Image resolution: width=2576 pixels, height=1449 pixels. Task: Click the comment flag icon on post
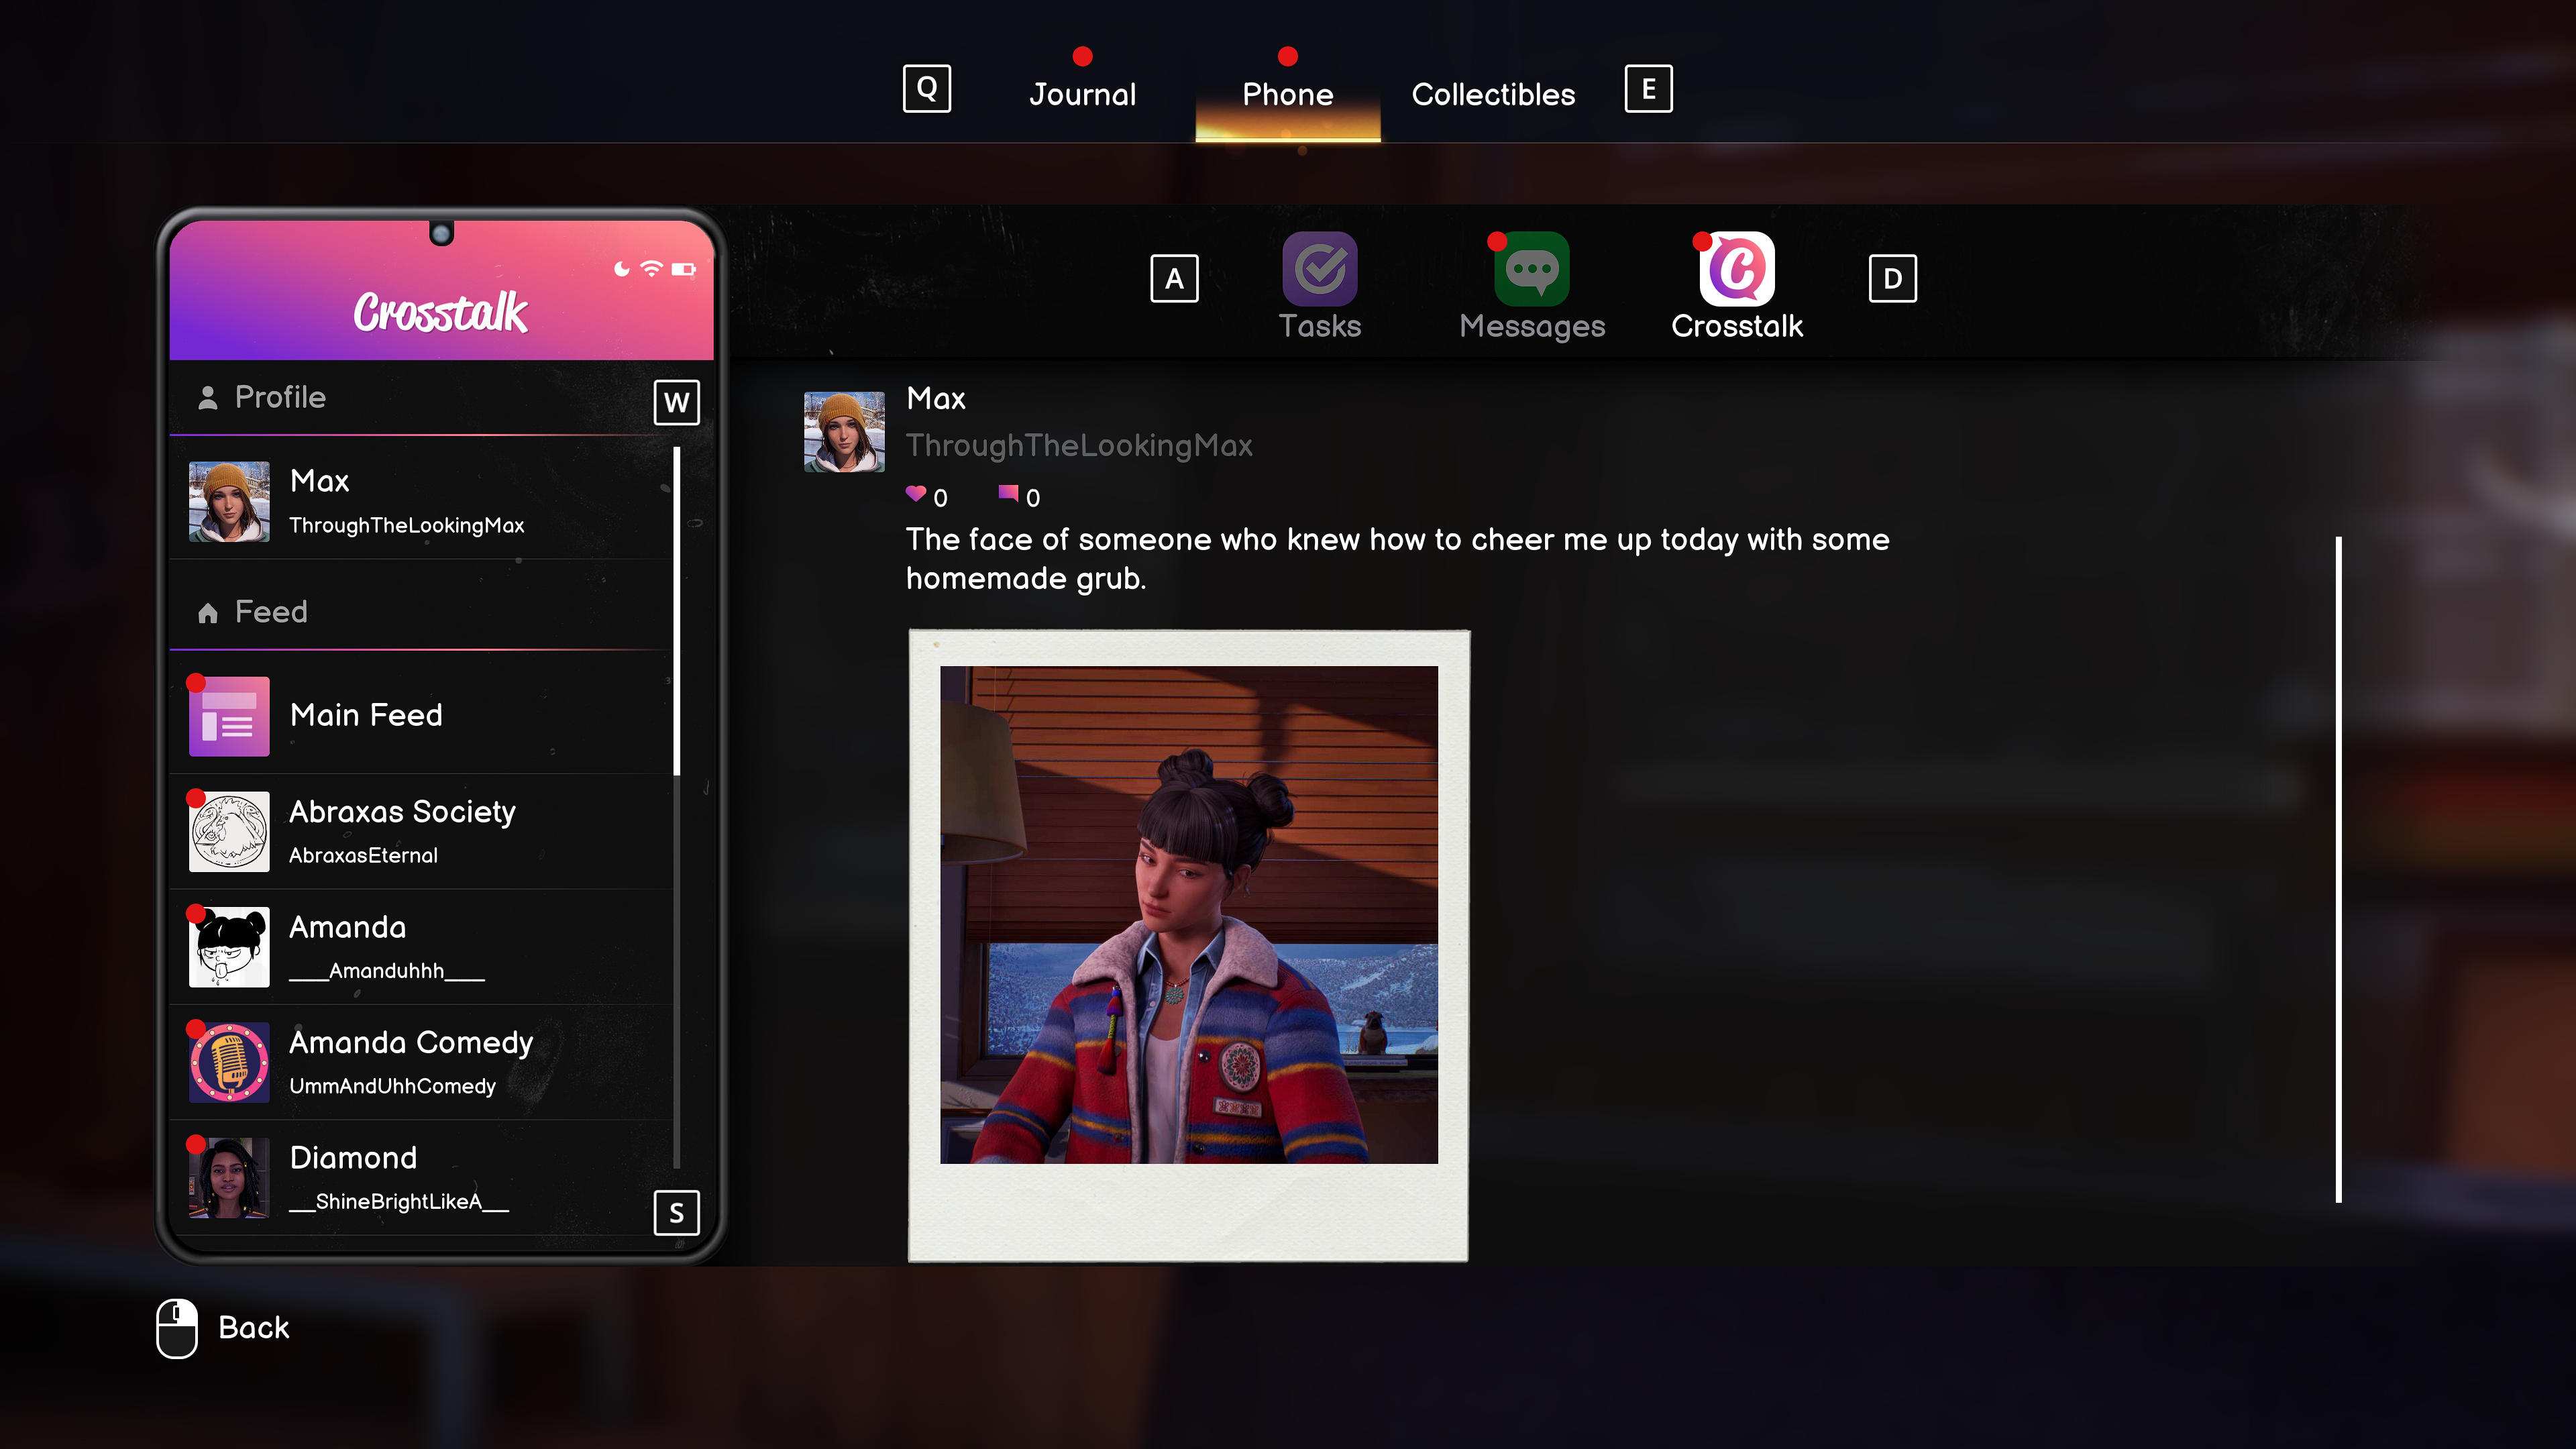coord(1008,494)
